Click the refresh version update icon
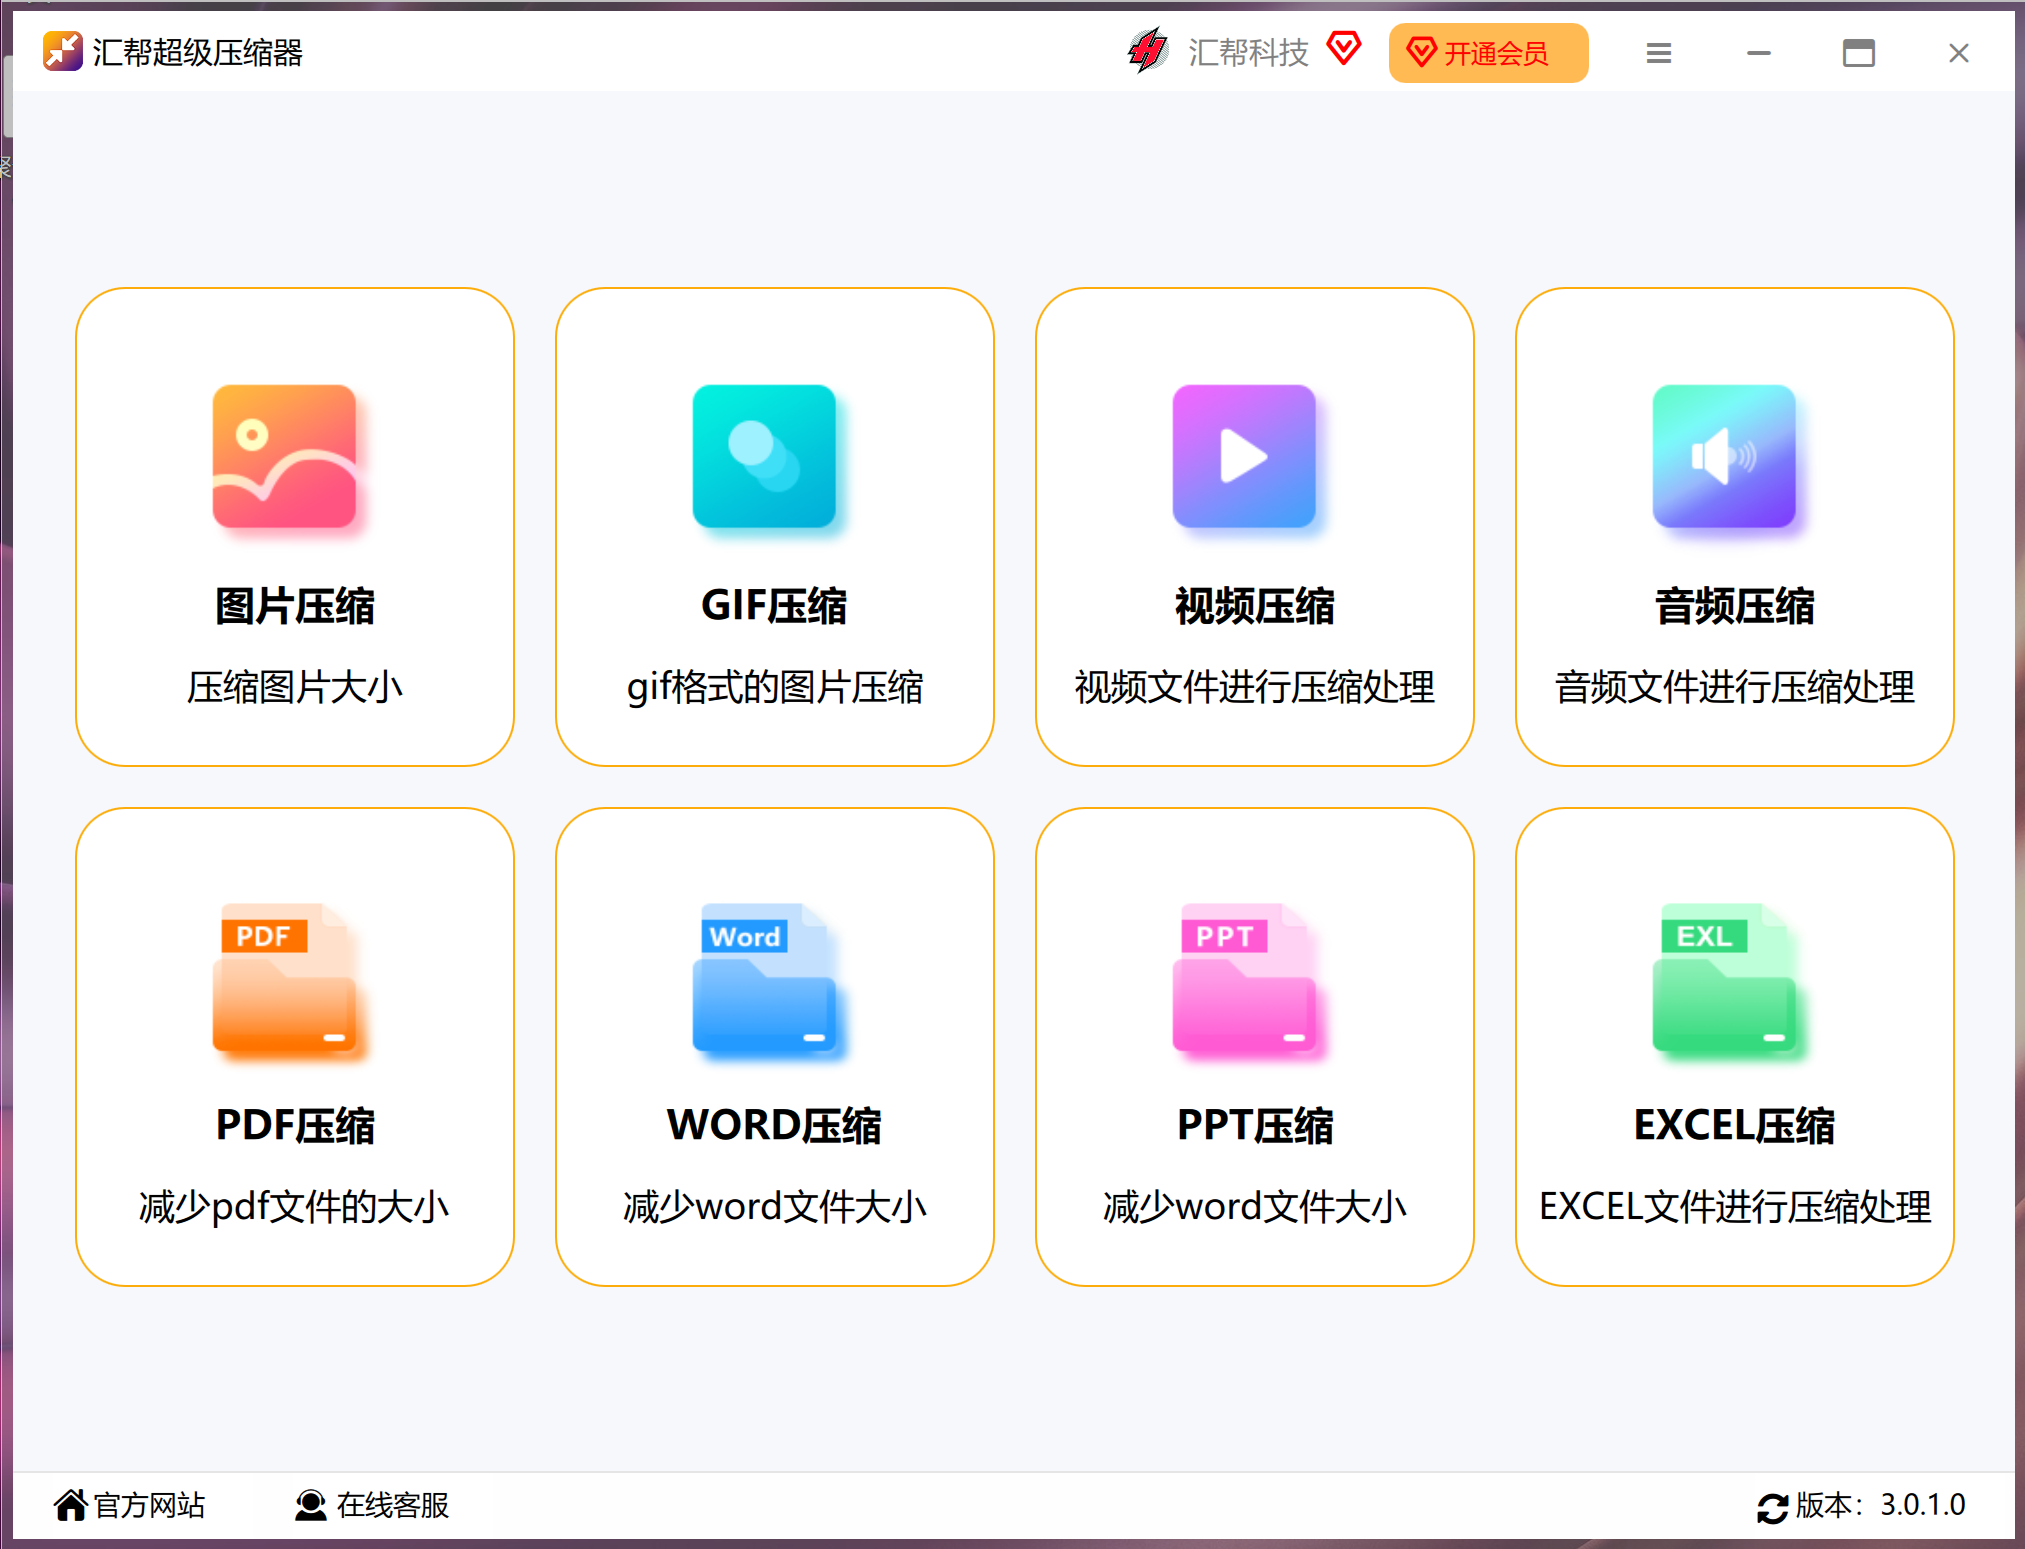This screenshot has height=1549, width=2025. [1772, 1507]
